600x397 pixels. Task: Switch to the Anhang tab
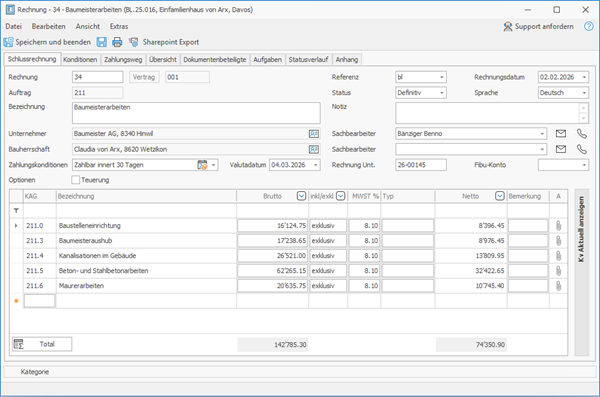pyautogui.click(x=347, y=59)
